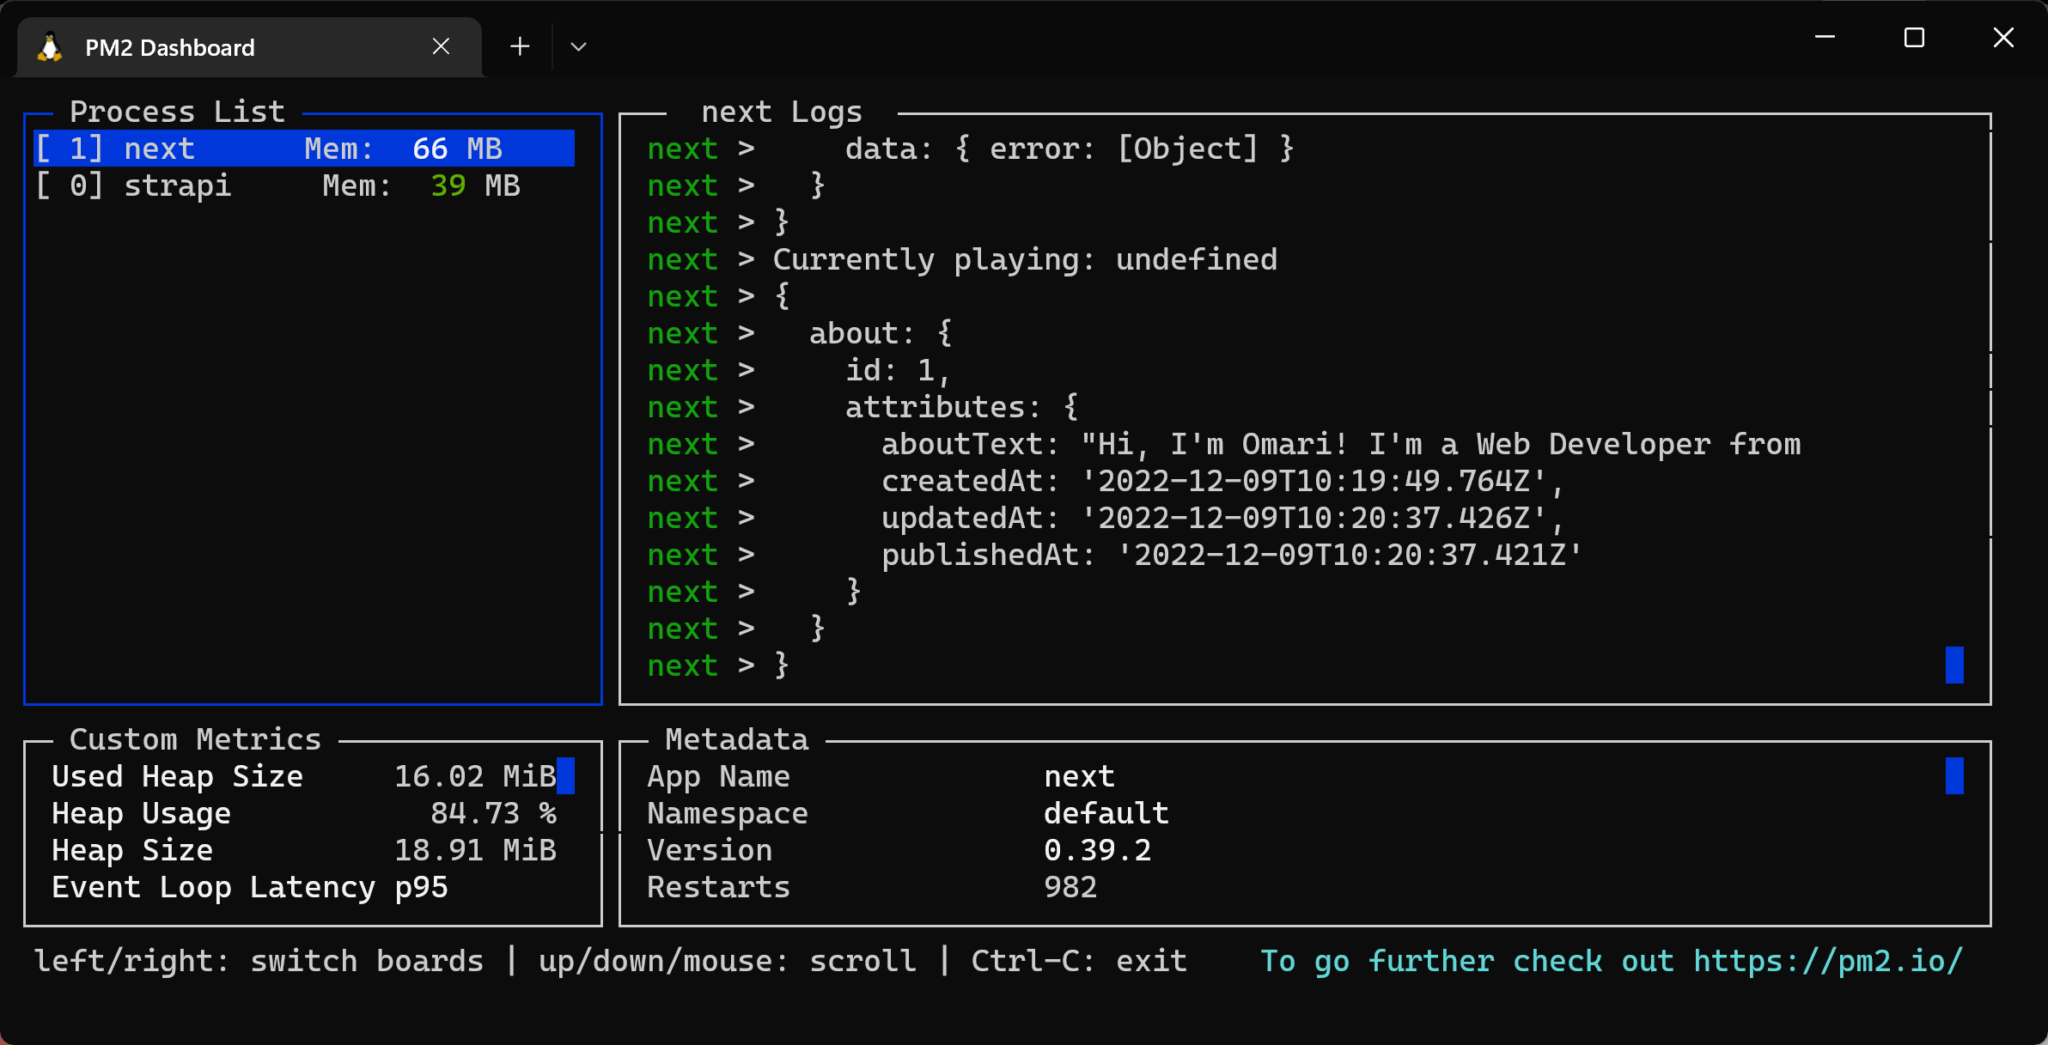2048x1045 pixels.
Task: Click the Version 0.39.2 entry
Action: (1097, 849)
